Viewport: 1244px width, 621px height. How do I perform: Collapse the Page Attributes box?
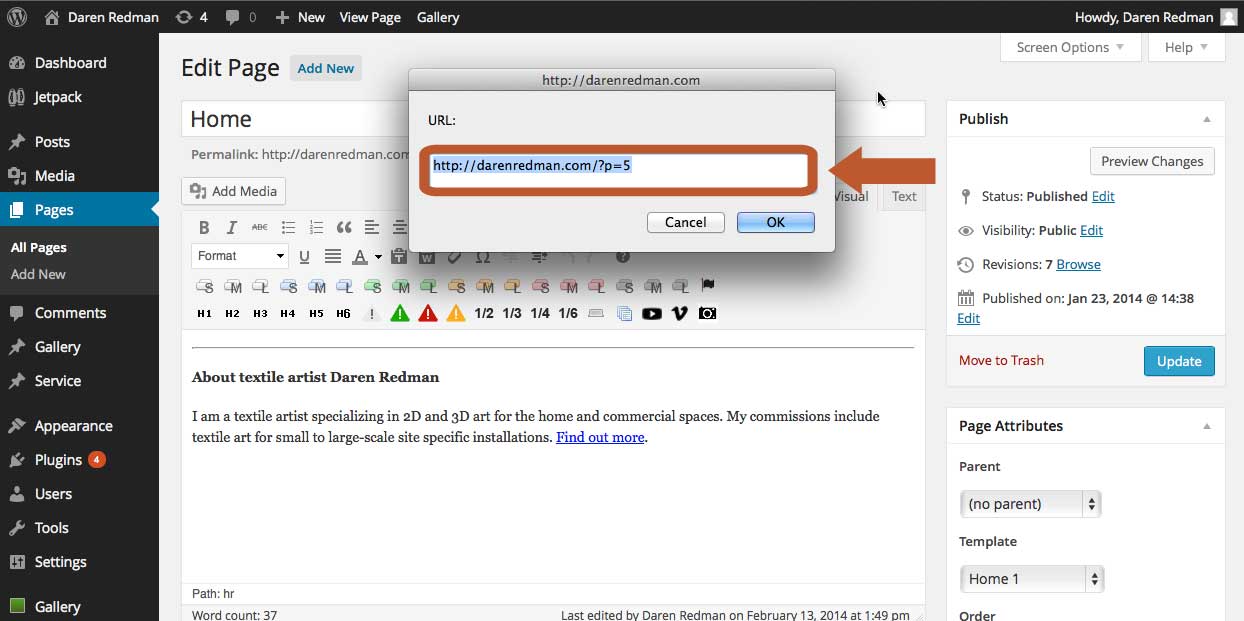(x=1207, y=426)
